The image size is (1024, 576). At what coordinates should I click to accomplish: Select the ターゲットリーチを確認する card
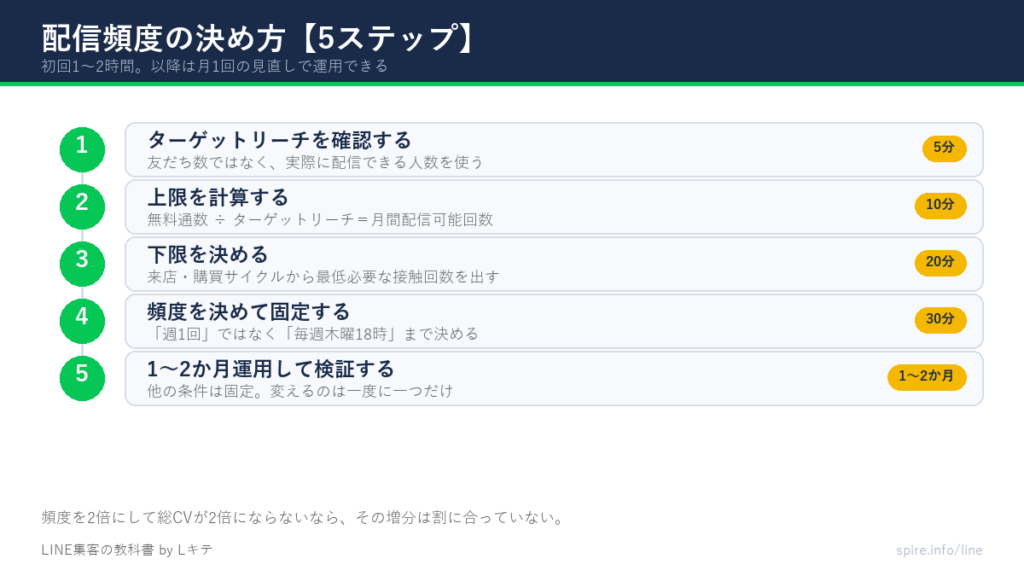pos(554,150)
